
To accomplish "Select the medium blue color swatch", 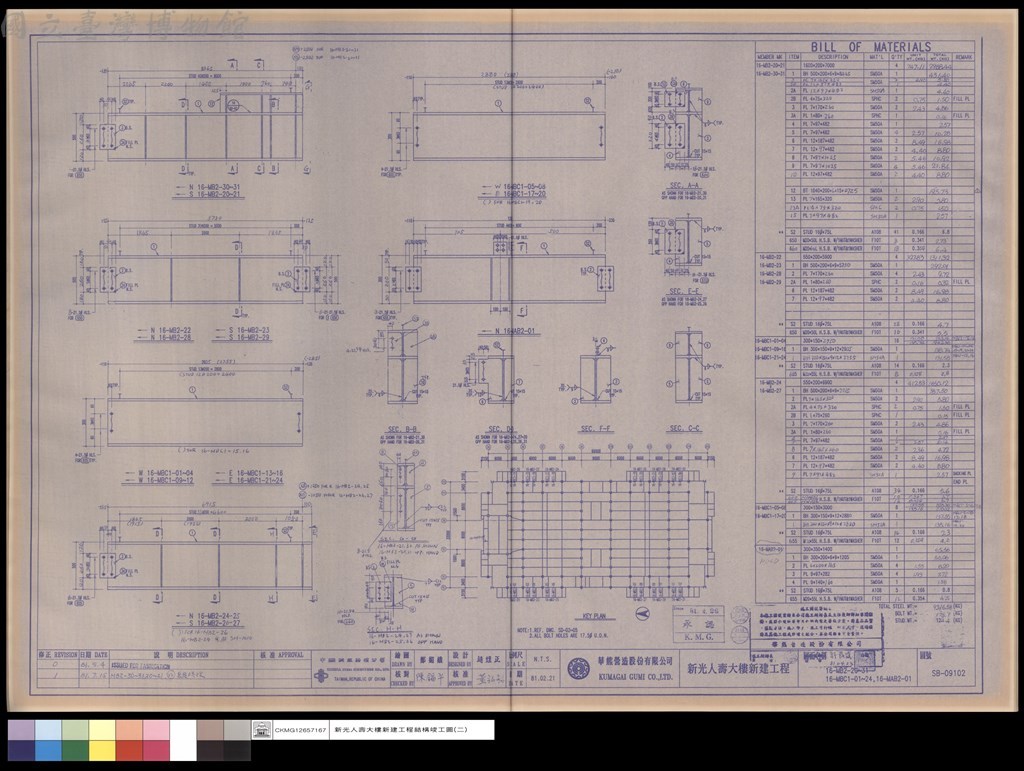I will coord(48,751).
